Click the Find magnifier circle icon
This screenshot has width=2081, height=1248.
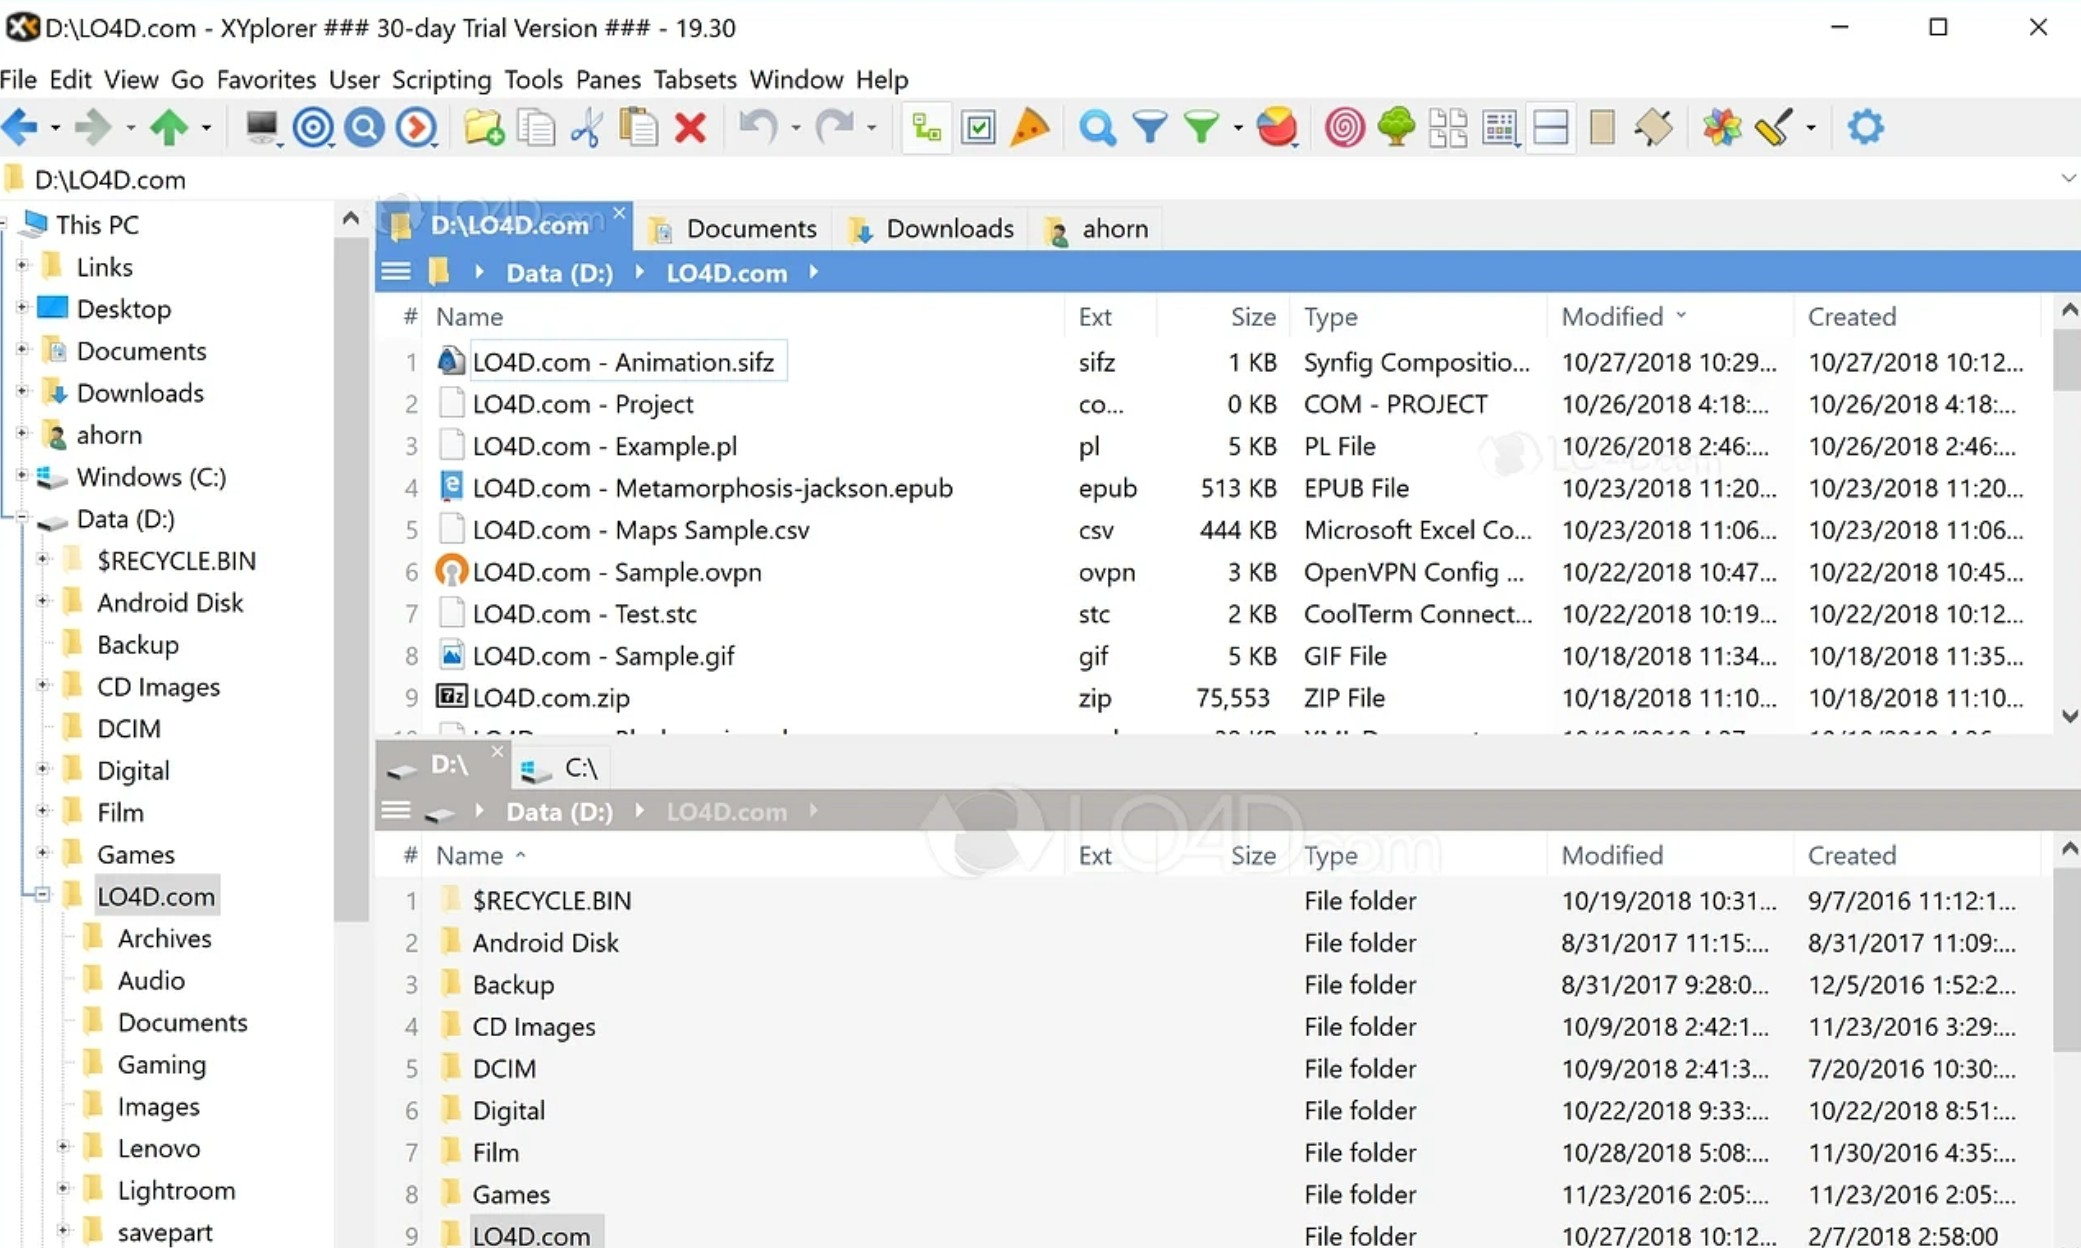click(x=365, y=127)
